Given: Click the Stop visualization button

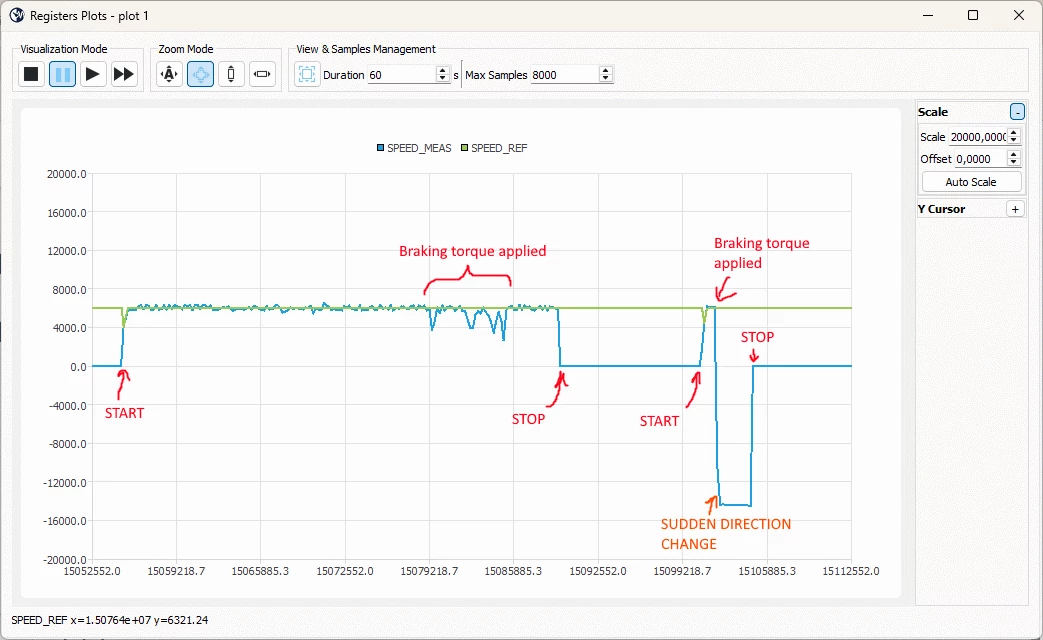Looking at the screenshot, I should pos(31,74).
